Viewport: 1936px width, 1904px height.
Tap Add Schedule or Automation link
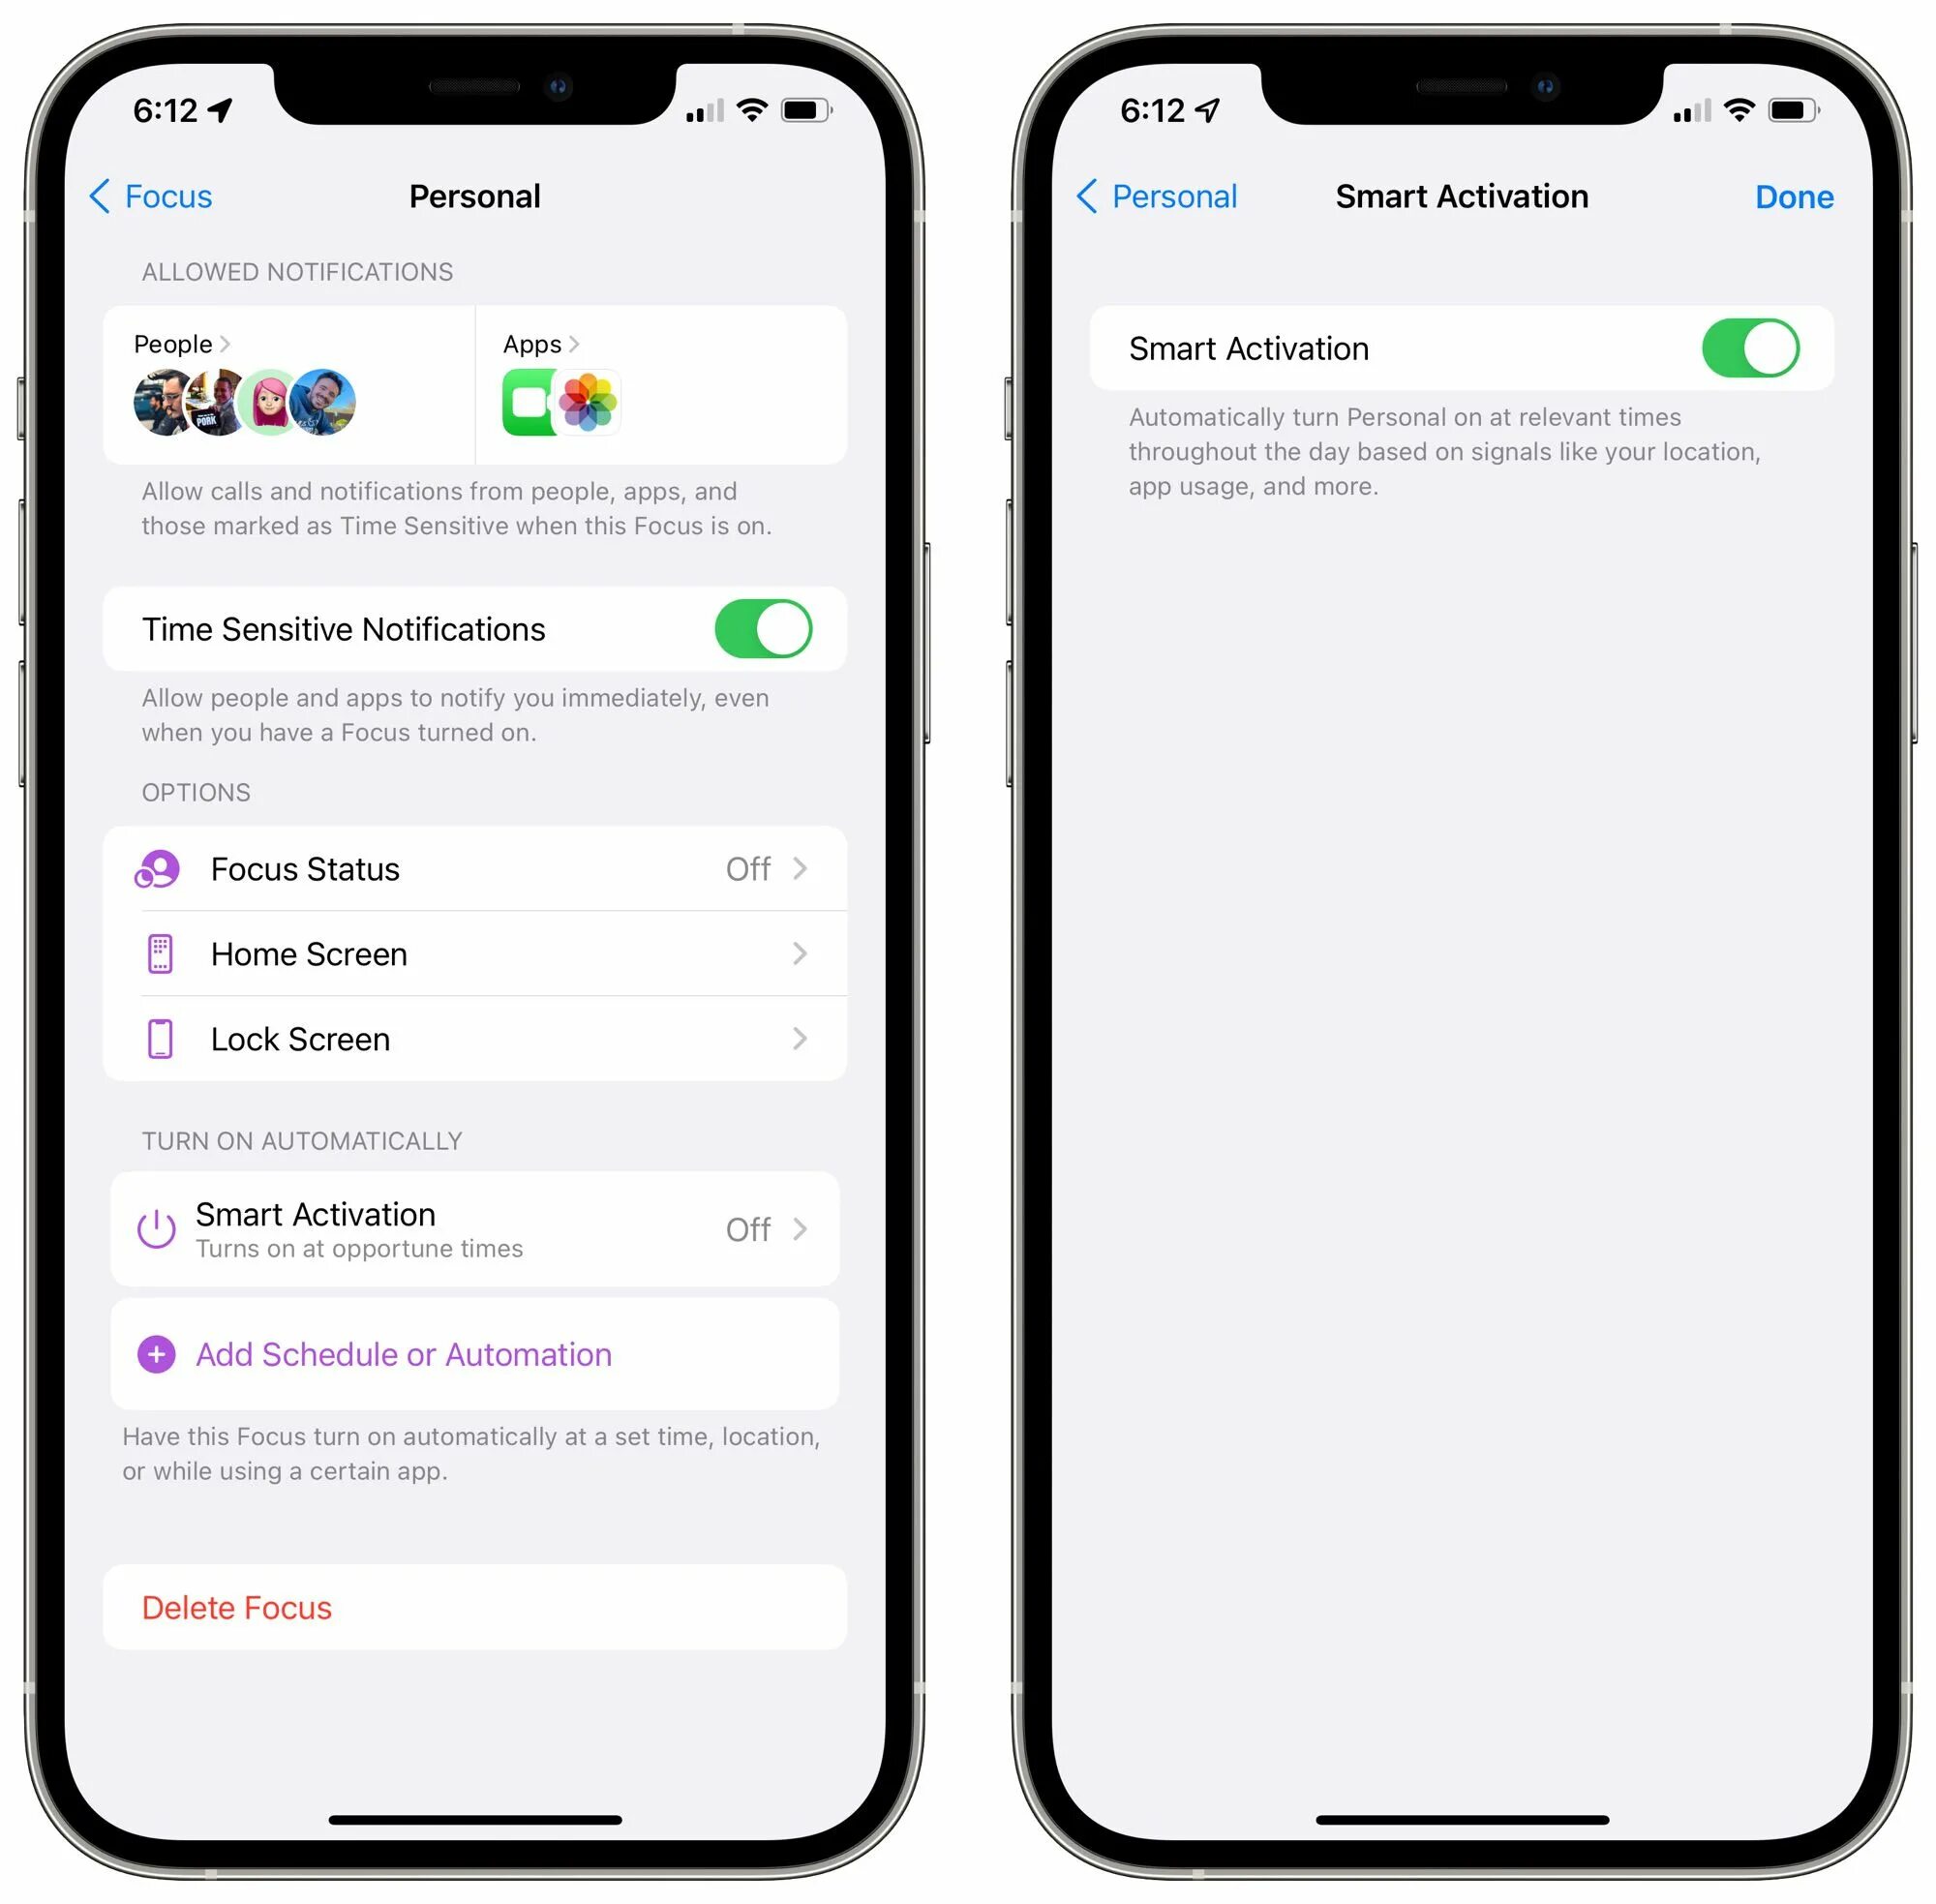pyautogui.click(x=478, y=1353)
